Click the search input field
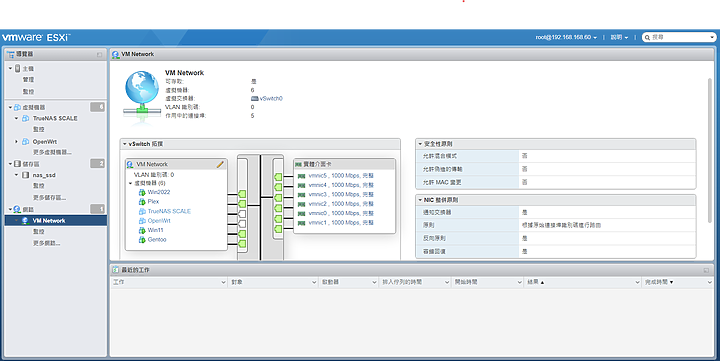Screen dimensions: 720x361 pos(679,37)
